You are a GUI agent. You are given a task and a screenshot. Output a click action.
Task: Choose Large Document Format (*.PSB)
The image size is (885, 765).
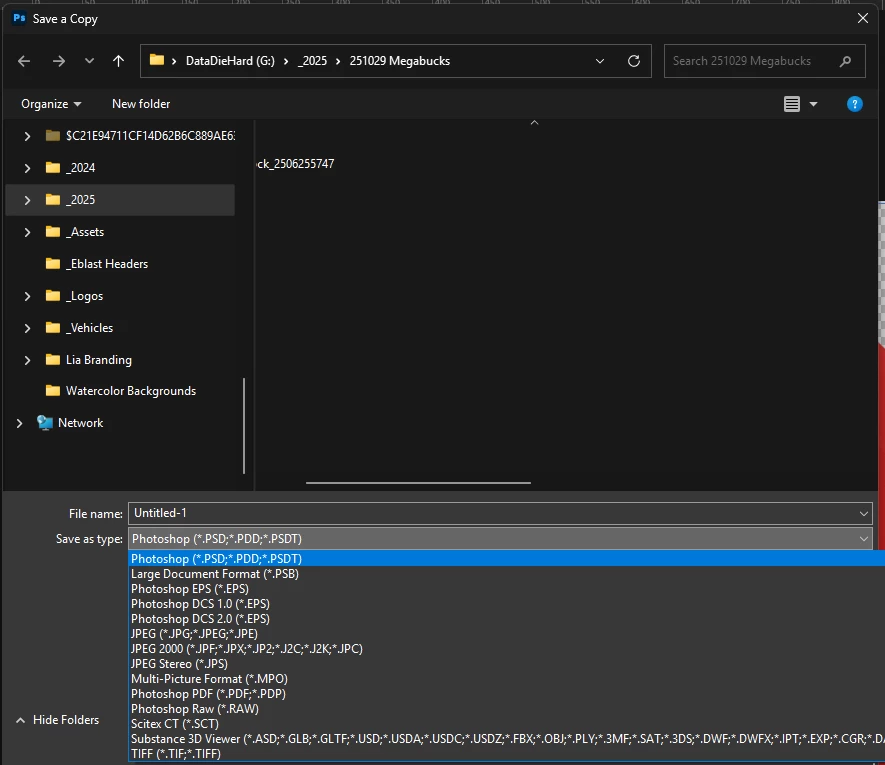(x=506, y=574)
